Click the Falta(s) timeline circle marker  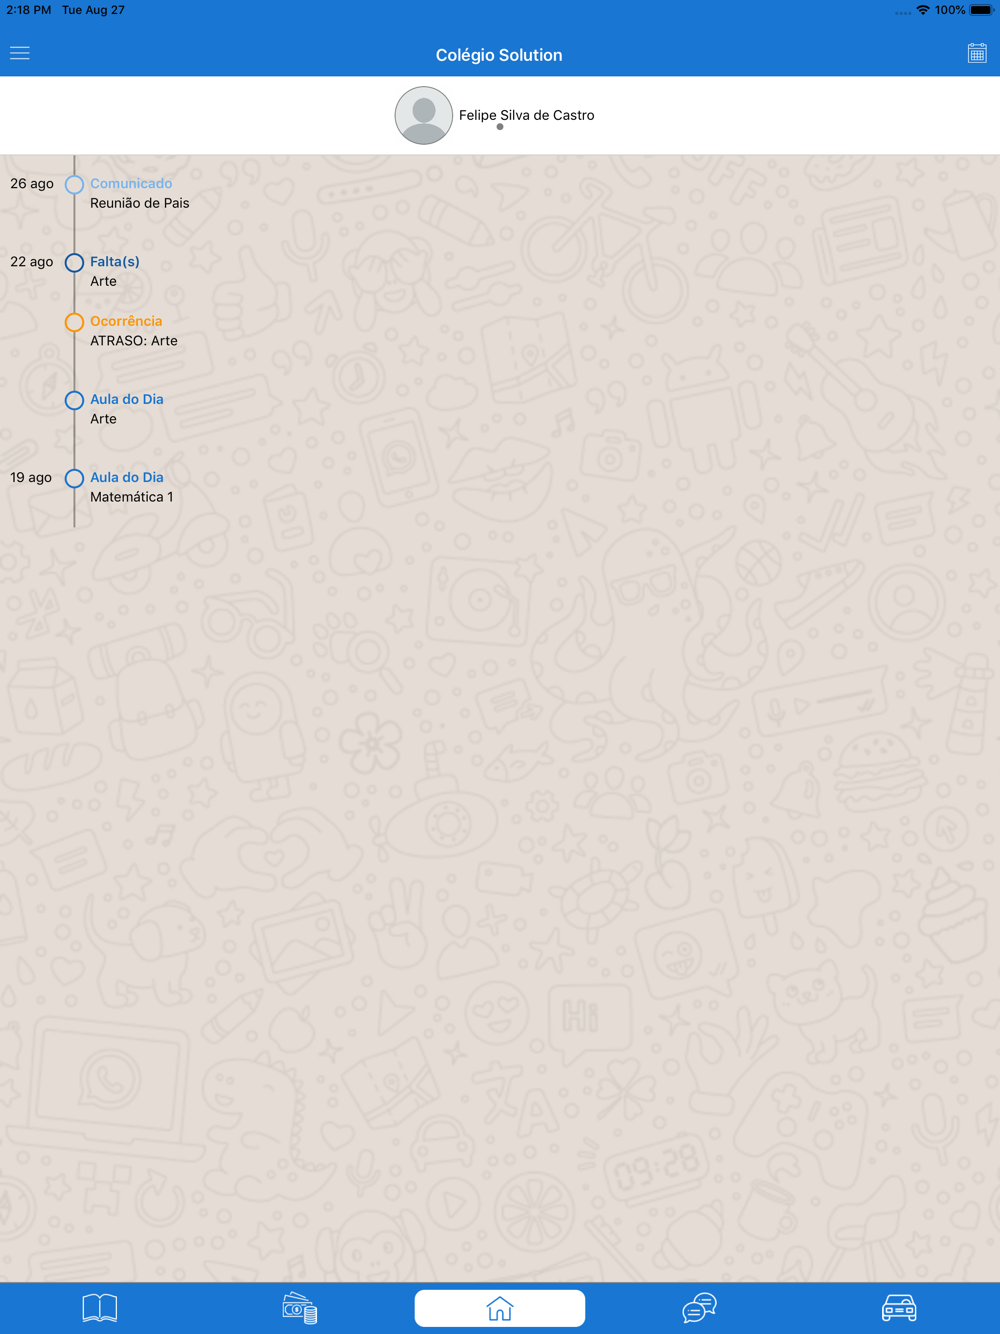click(x=74, y=263)
